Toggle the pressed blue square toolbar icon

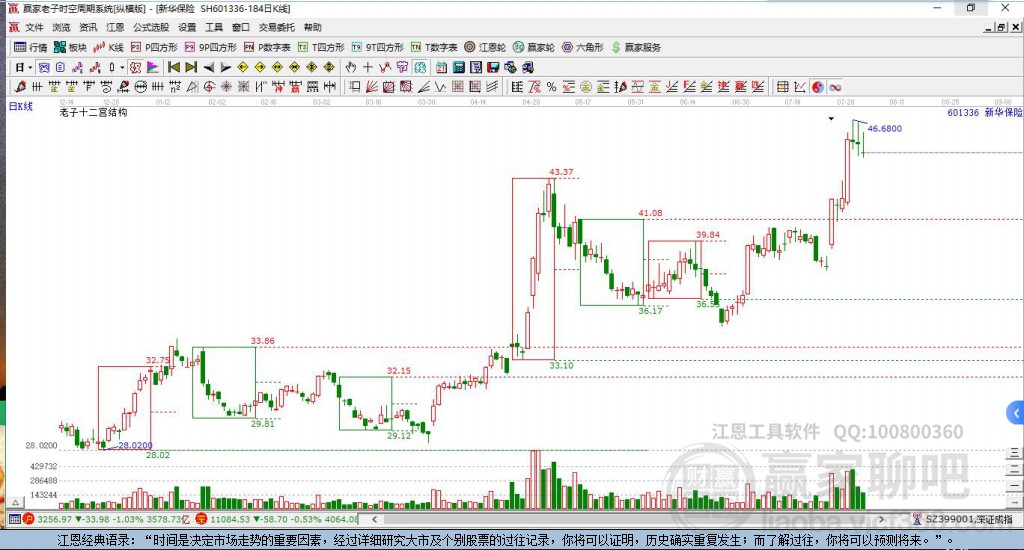[44, 67]
